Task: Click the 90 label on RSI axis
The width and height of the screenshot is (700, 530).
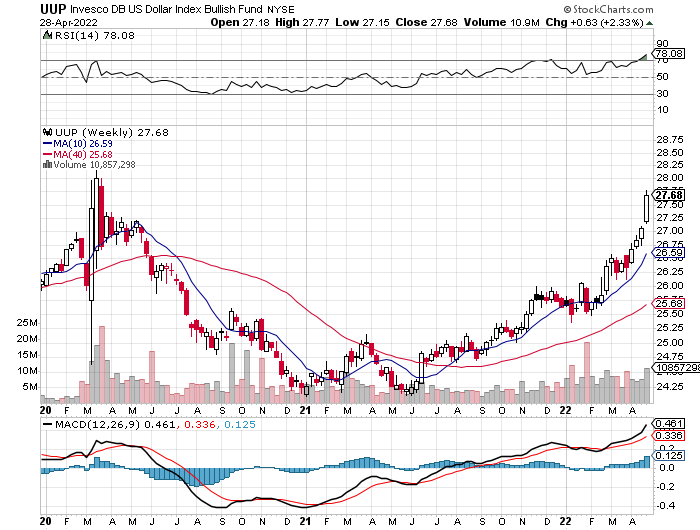Action: [x=662, y=43]
